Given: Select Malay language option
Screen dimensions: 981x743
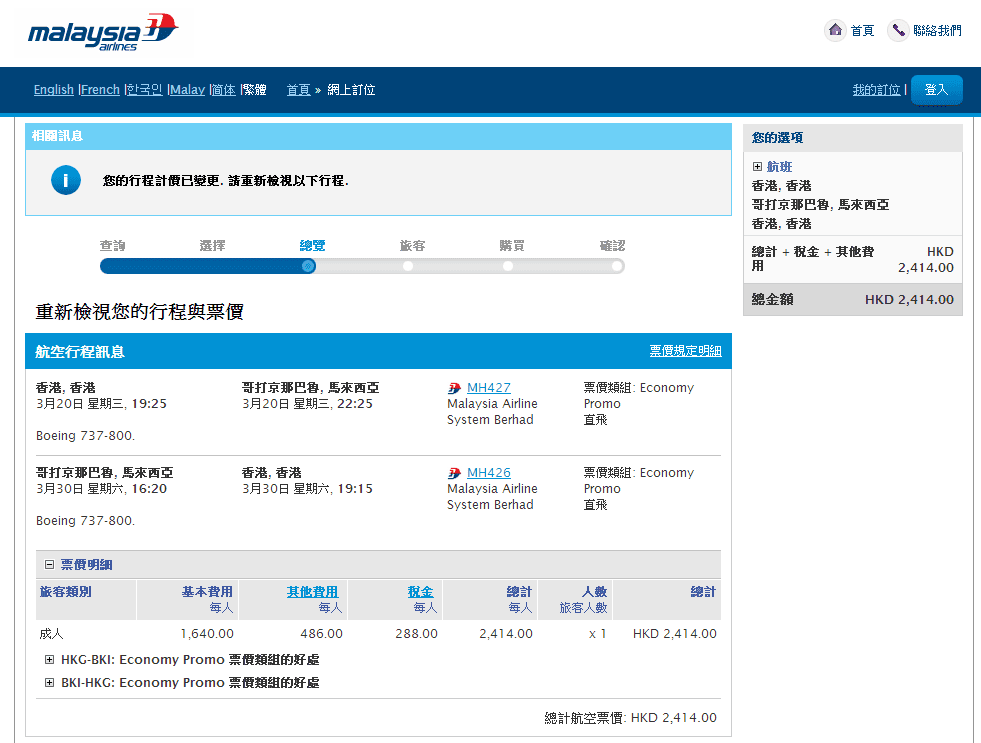Looking at the screenshot, I should 188,90.
